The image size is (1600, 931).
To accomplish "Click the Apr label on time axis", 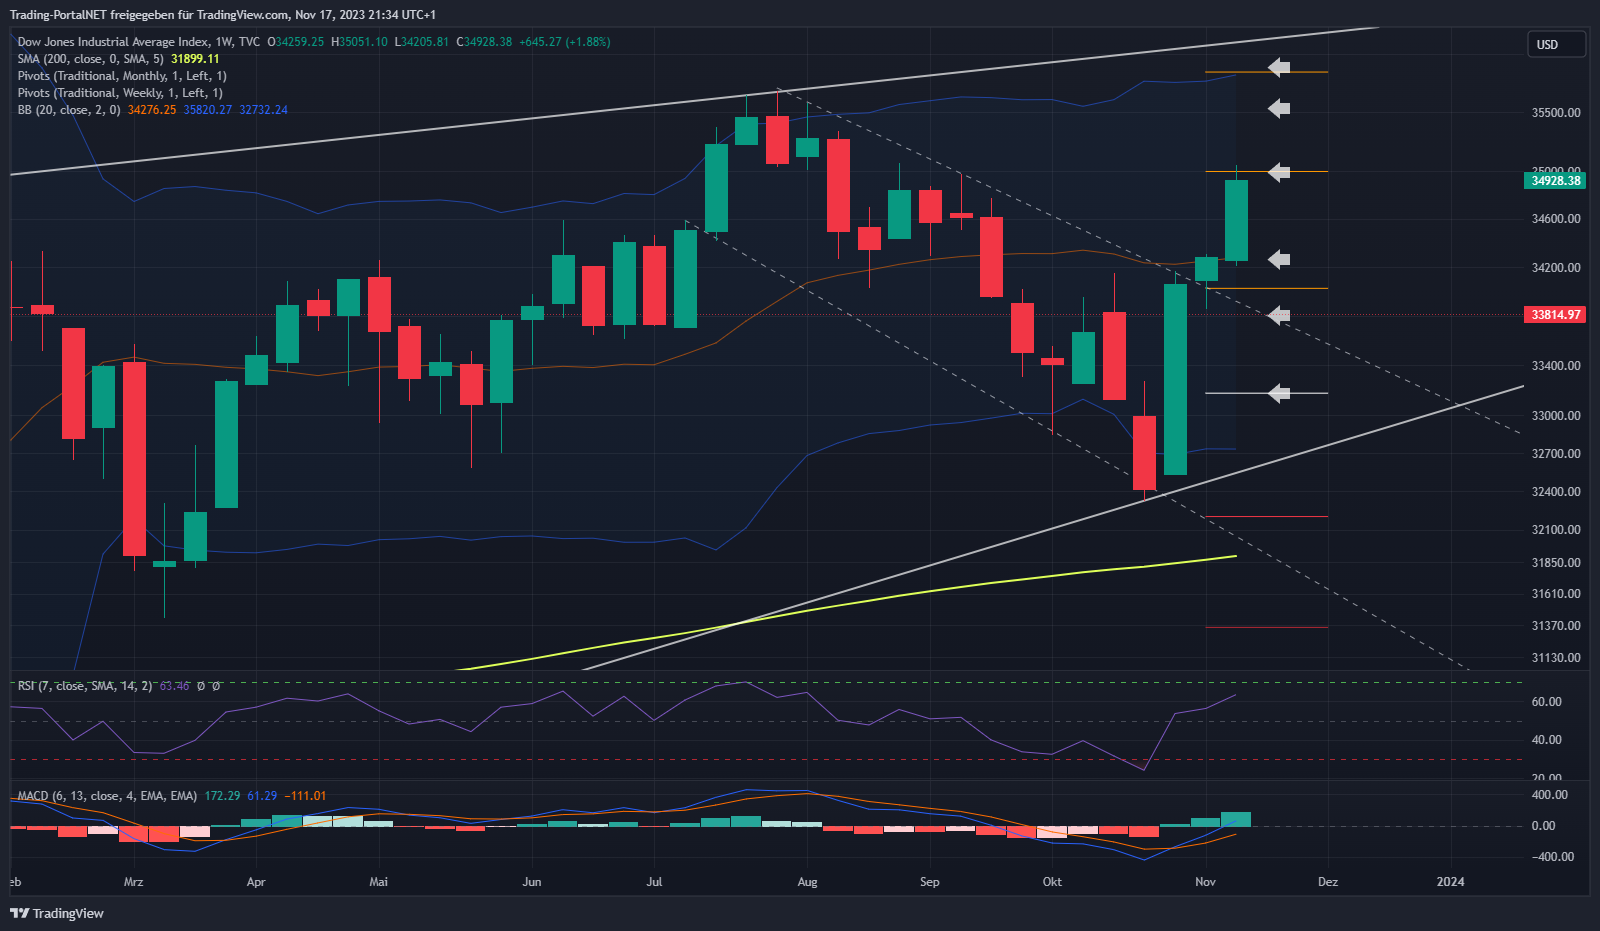I will (x=256, y=882).
